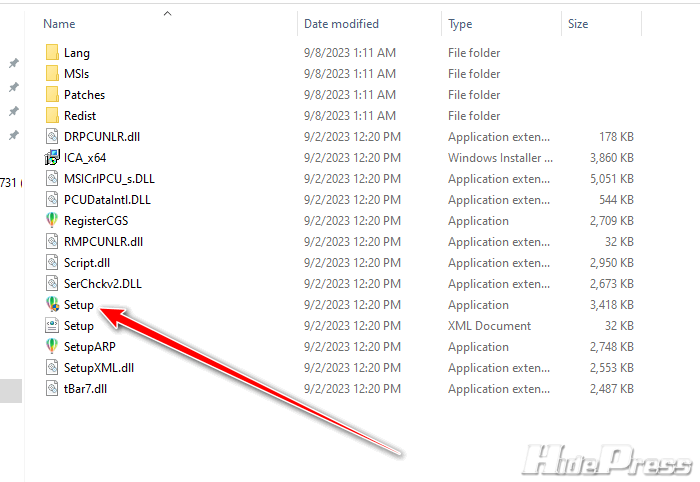Click the Setup XML Document icon
Screen dimensions: 700x482
[x=53, y=326]
